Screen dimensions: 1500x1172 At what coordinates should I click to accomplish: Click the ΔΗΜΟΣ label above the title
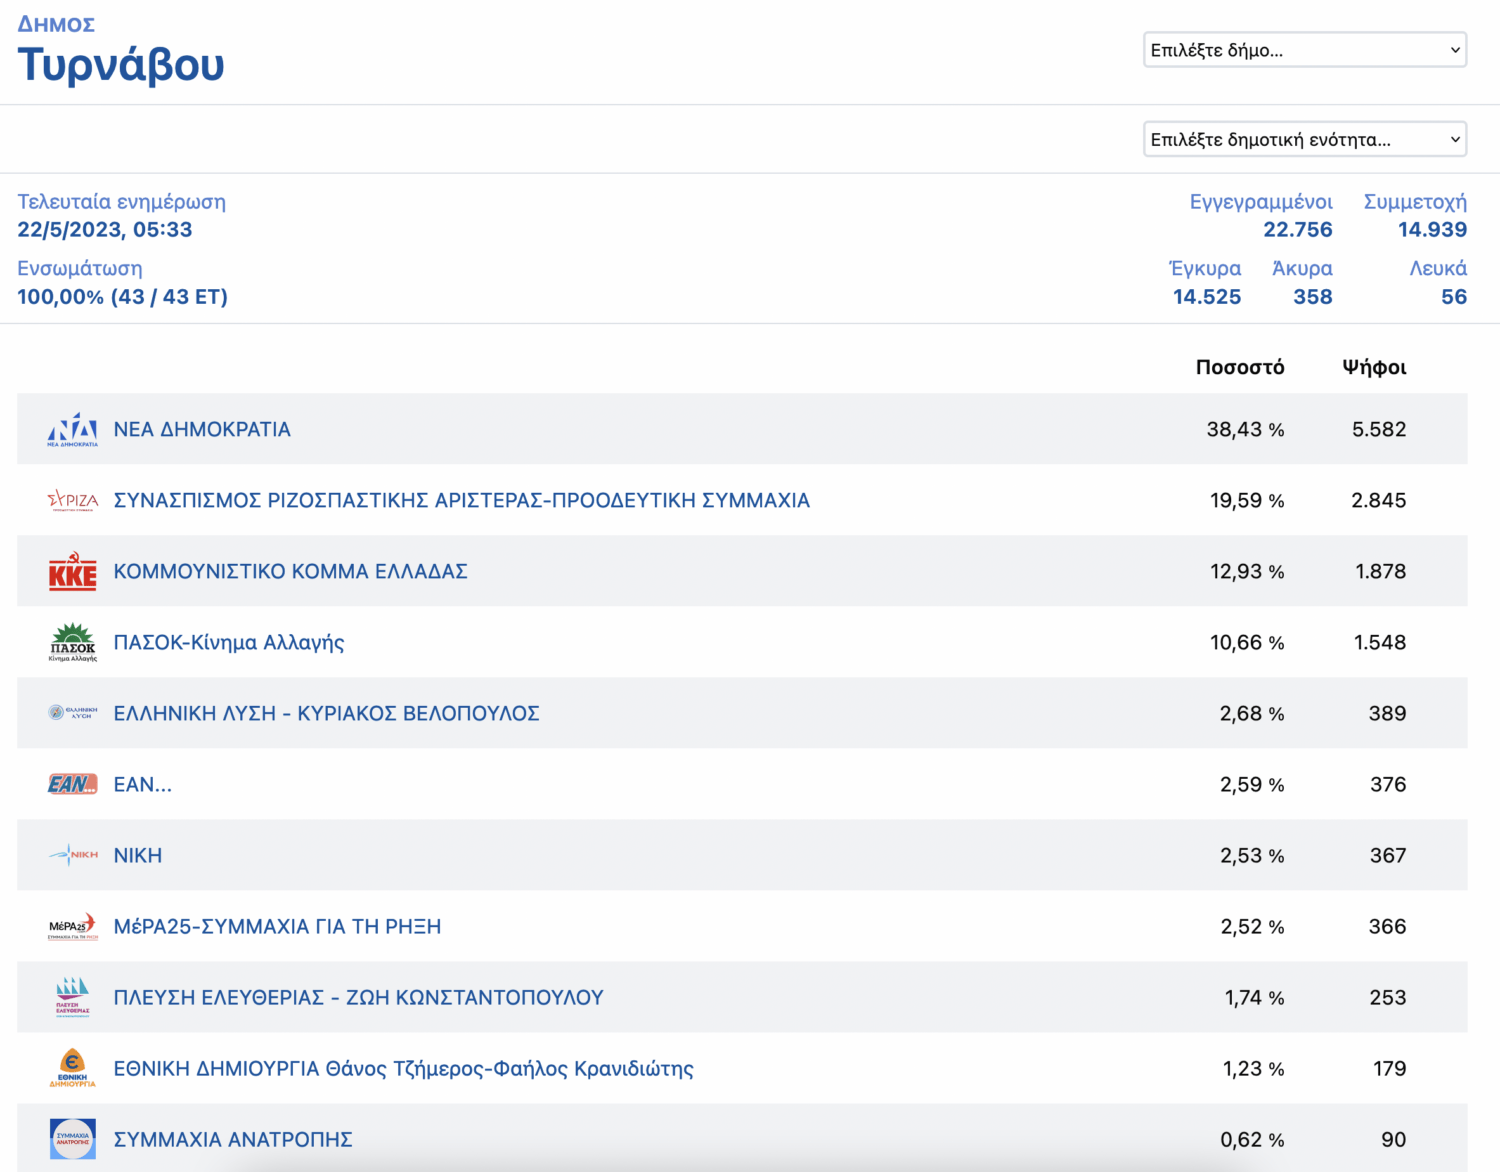coord(56,24)
